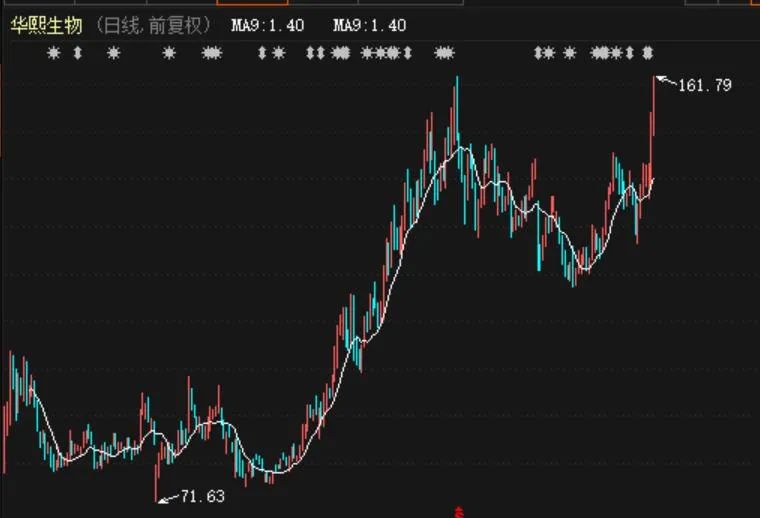Click the first MA9:1.40 indicator label
The image size is (760, 518).
(x=267, y=25)
